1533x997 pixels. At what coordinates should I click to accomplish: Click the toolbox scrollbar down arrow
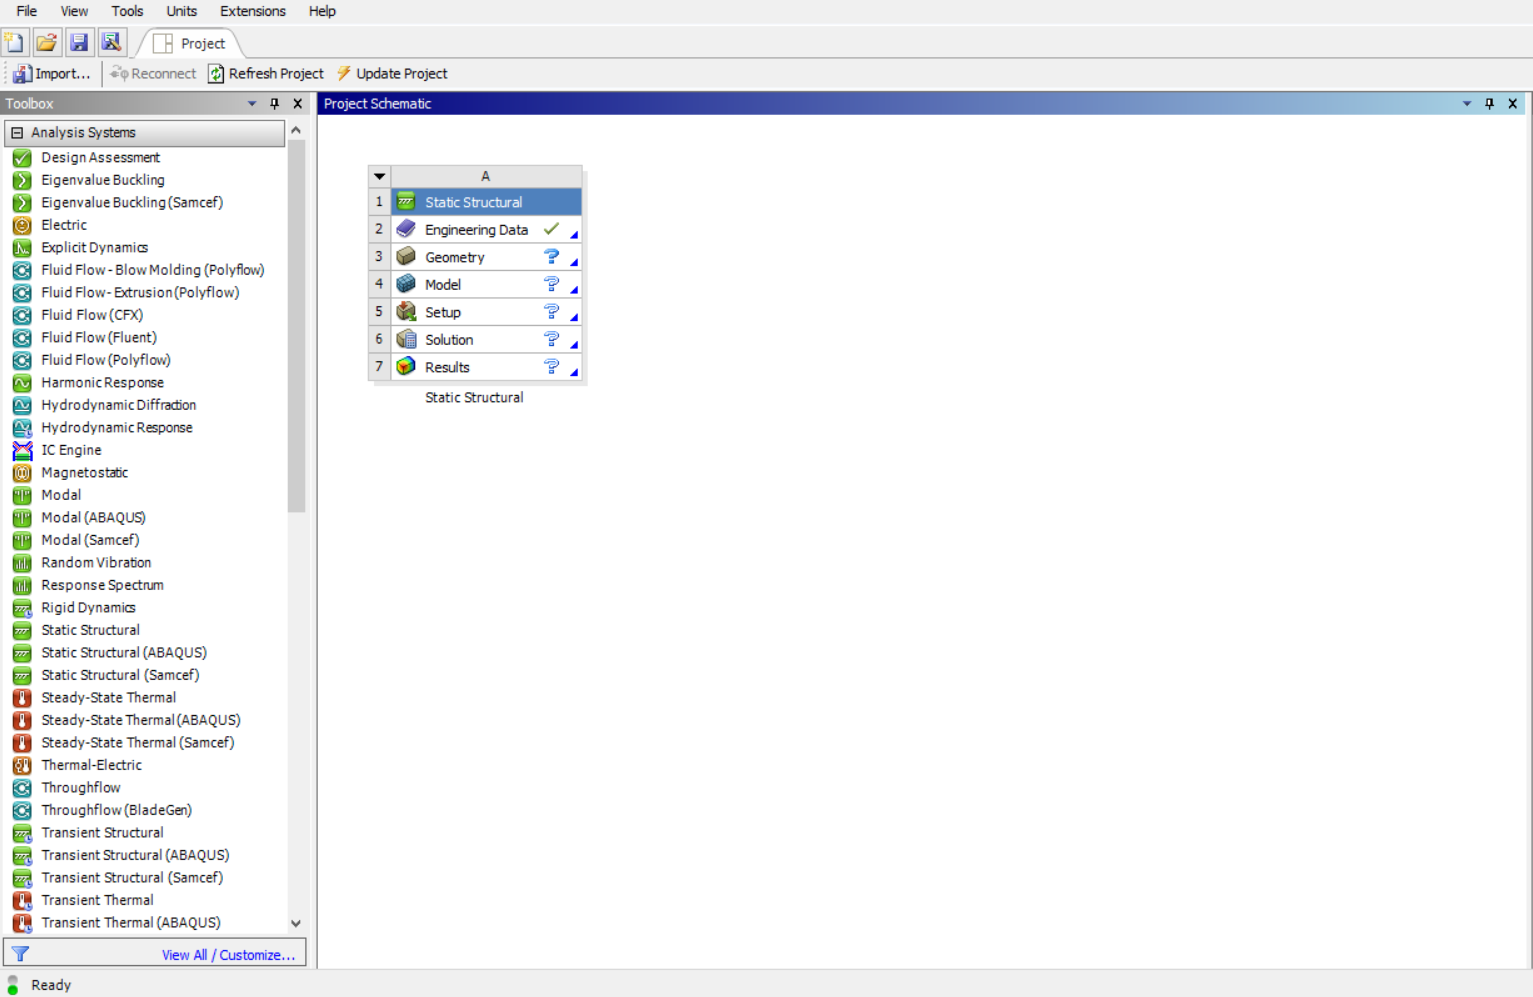[295, 923]
